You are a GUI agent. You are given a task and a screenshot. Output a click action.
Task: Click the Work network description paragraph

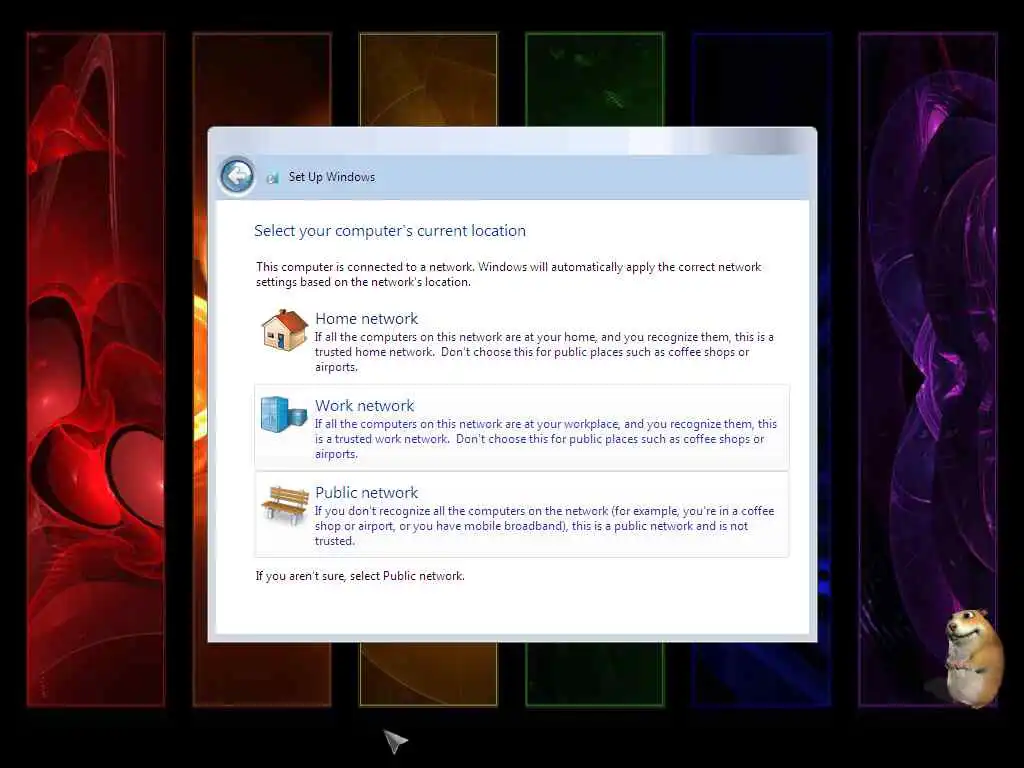tap(546, 439)
